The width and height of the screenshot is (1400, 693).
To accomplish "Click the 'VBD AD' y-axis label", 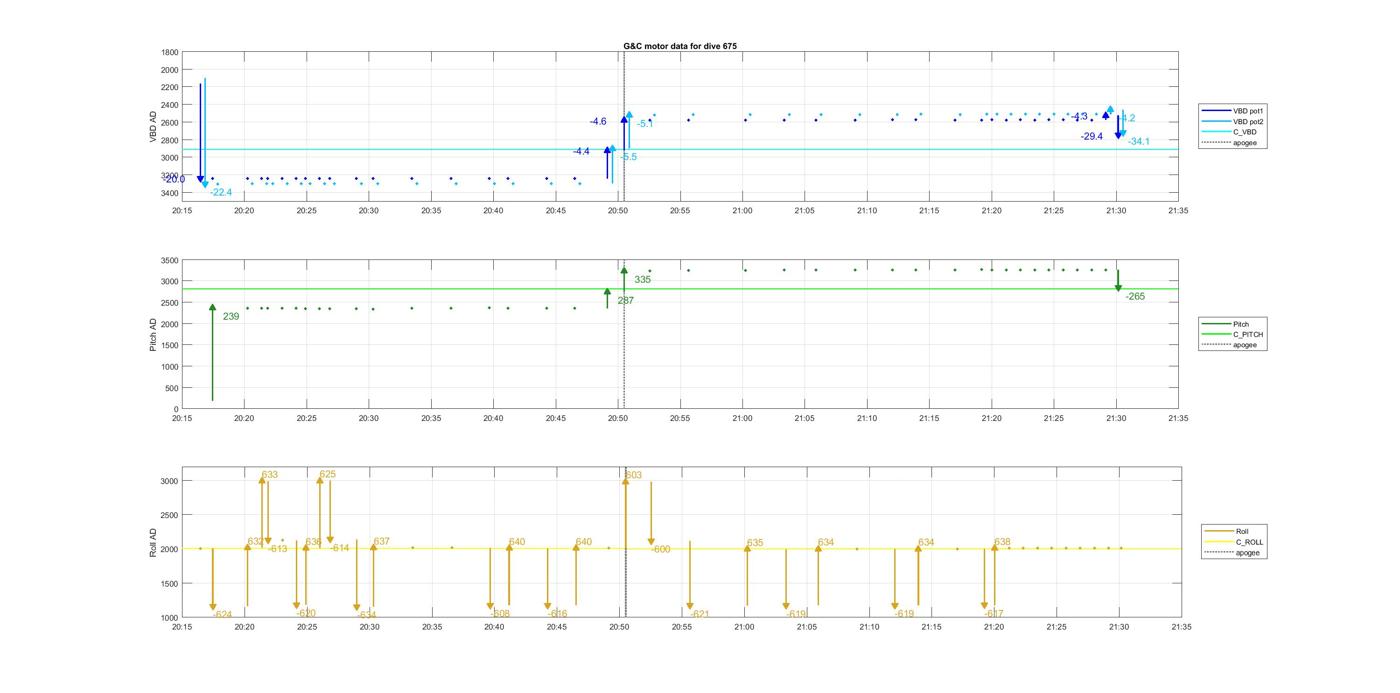I will 154,127.
